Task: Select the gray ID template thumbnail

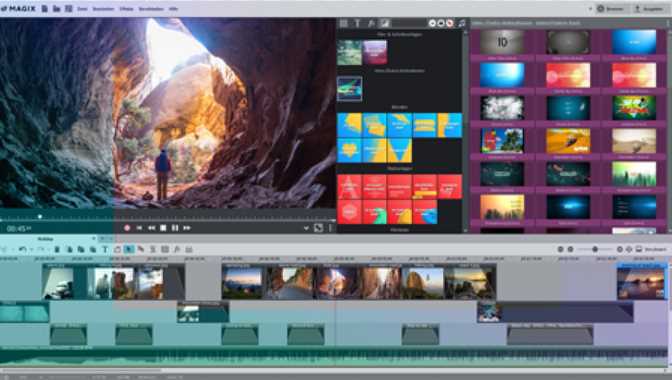Action: pos(502,42)
